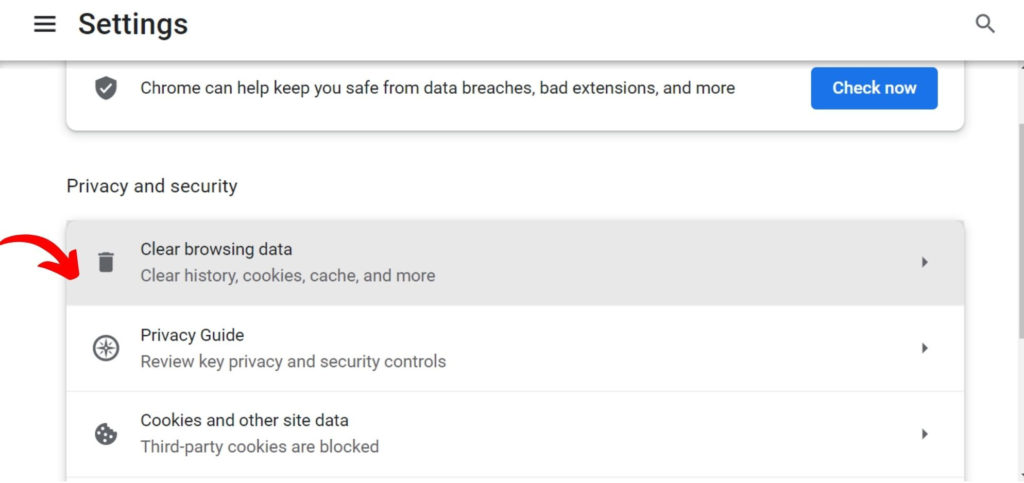
Task: Click the search settings magnifier icon
Action: 985,24
